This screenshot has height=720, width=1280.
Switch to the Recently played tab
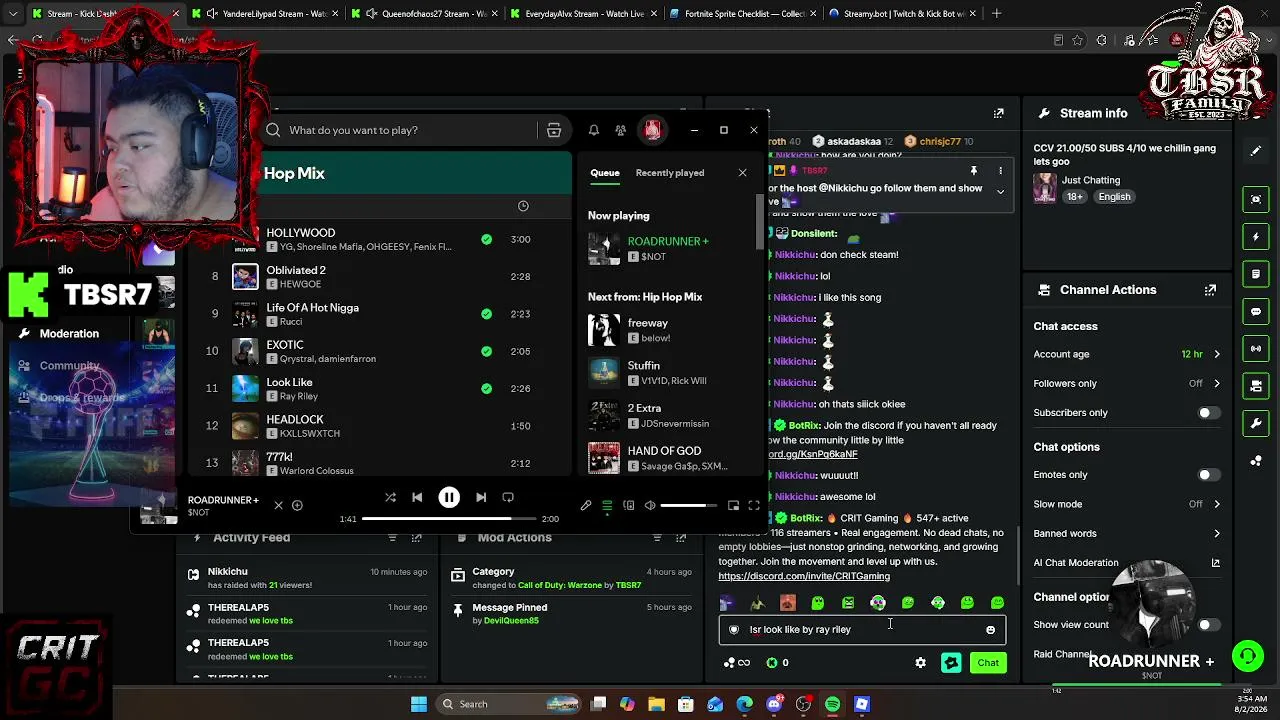pos(670,173)
